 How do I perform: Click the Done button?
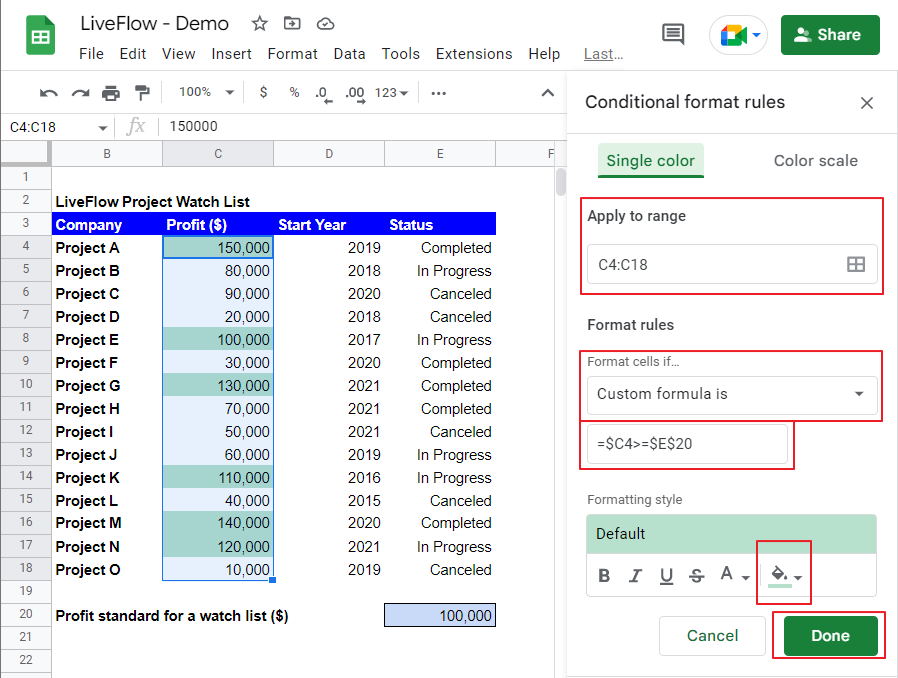click(x=830, y=636)
